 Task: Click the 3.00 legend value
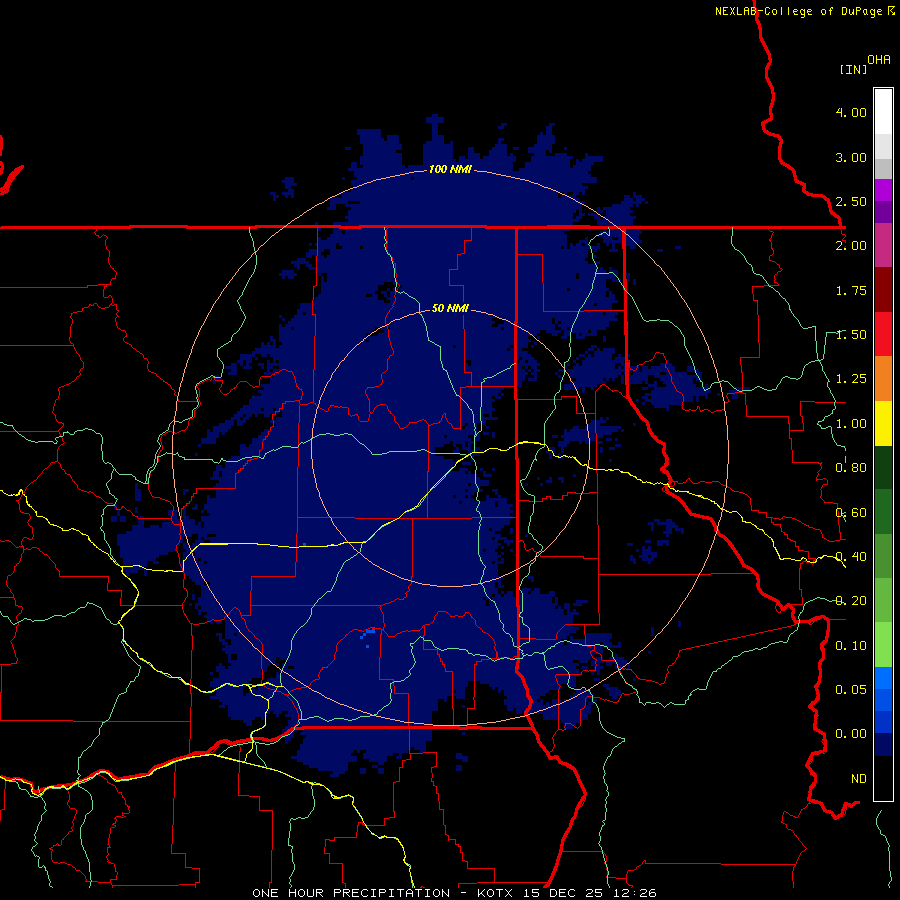851,157
